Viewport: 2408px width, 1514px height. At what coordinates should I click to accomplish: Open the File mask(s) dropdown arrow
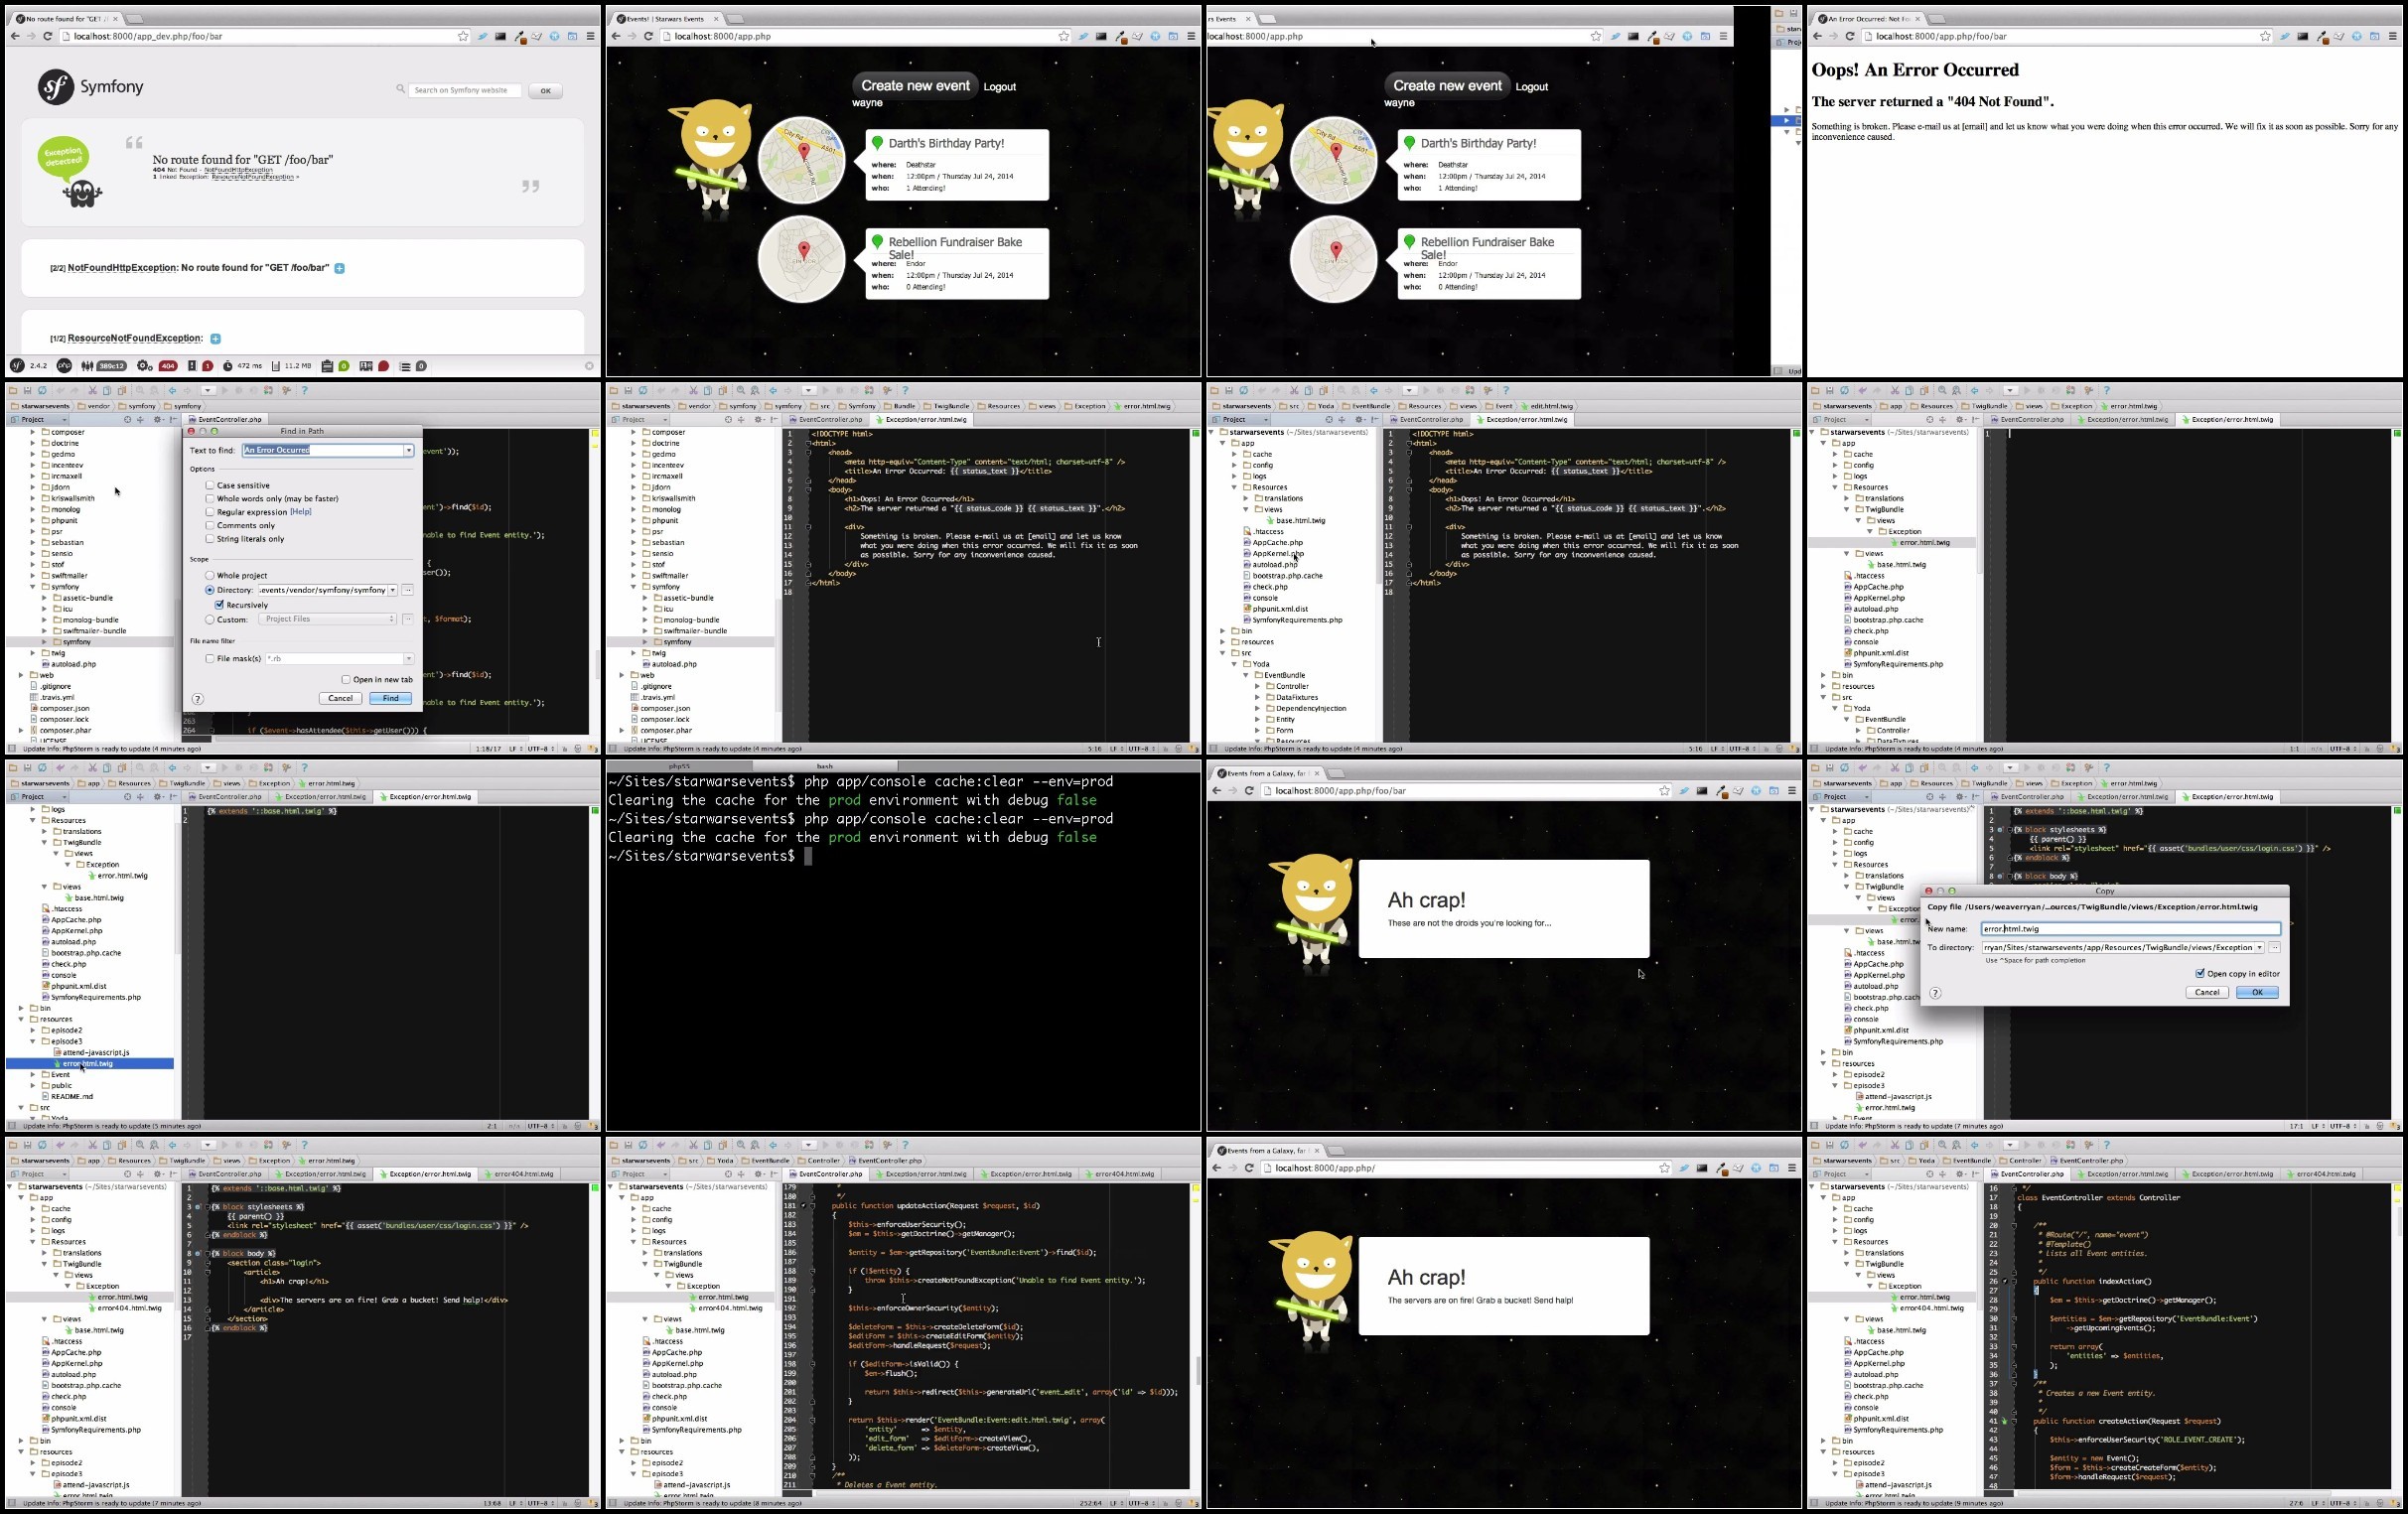pos(408,659)
